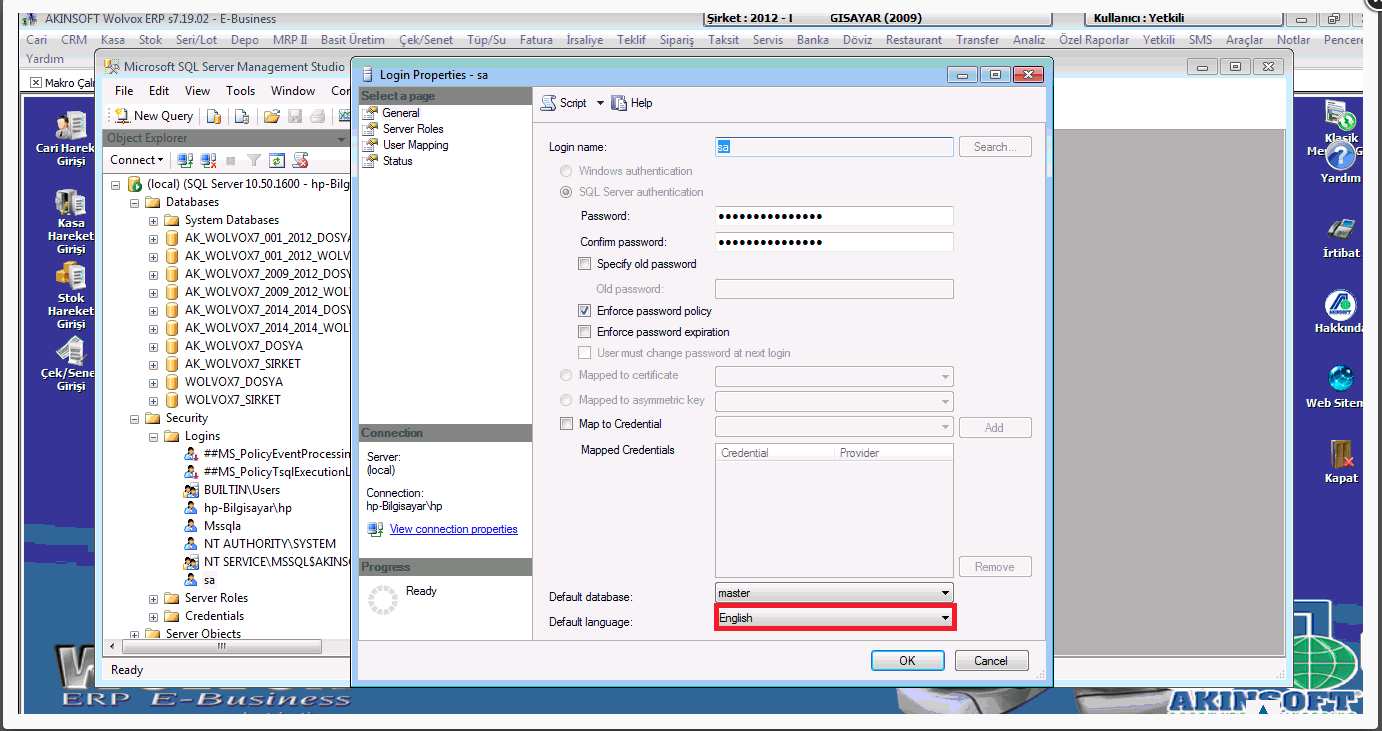Open SSMS Tools menu
The height and width of the screenshot is (731, 1382).
tap(240, 91)
